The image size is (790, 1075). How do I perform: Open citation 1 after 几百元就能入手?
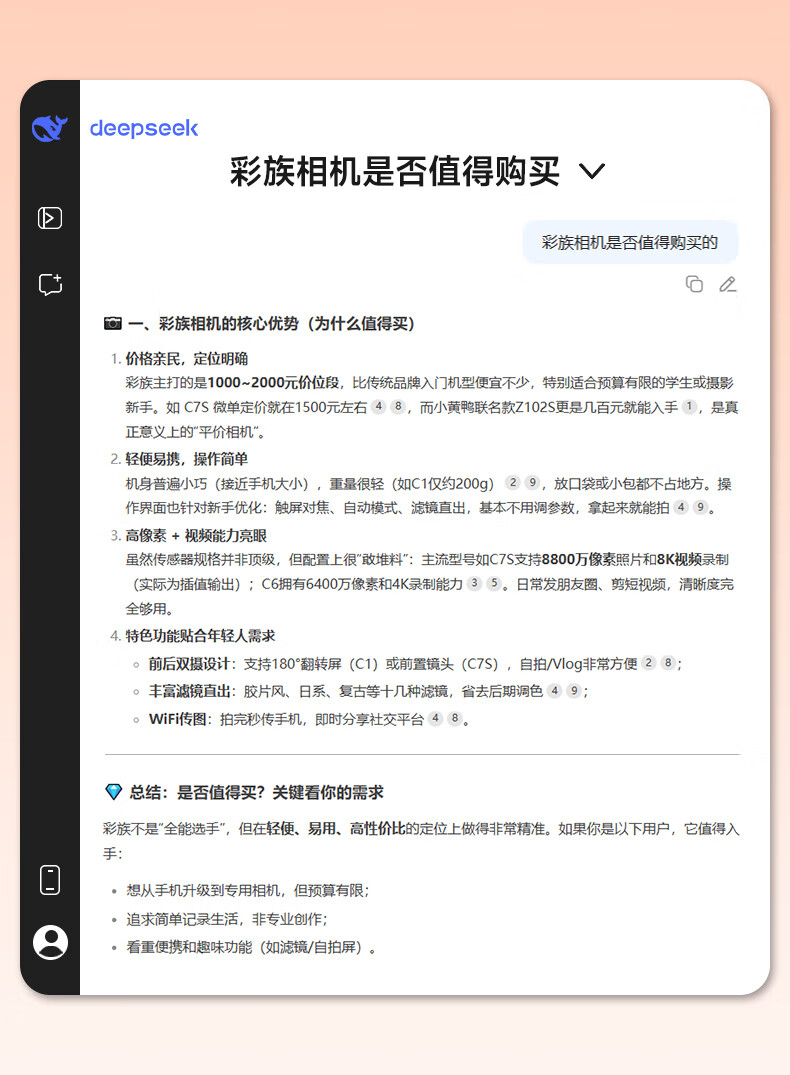689,406
